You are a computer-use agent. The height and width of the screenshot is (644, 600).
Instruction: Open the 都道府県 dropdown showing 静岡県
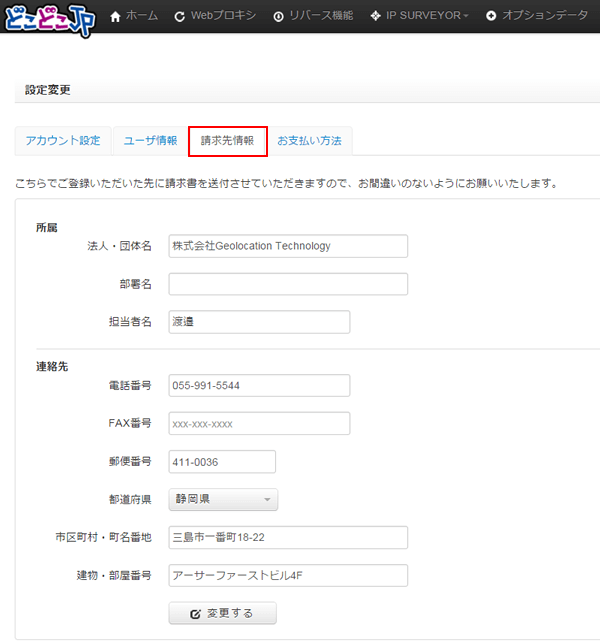click(x=223, y=499)
